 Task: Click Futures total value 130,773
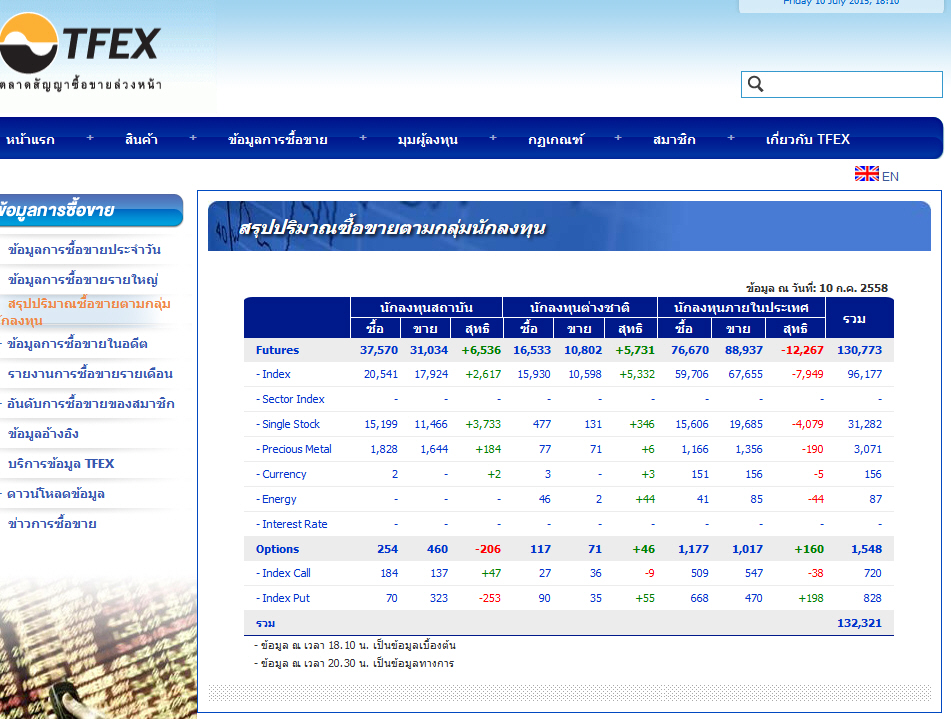pyautogui.click(x=859, y=350)
